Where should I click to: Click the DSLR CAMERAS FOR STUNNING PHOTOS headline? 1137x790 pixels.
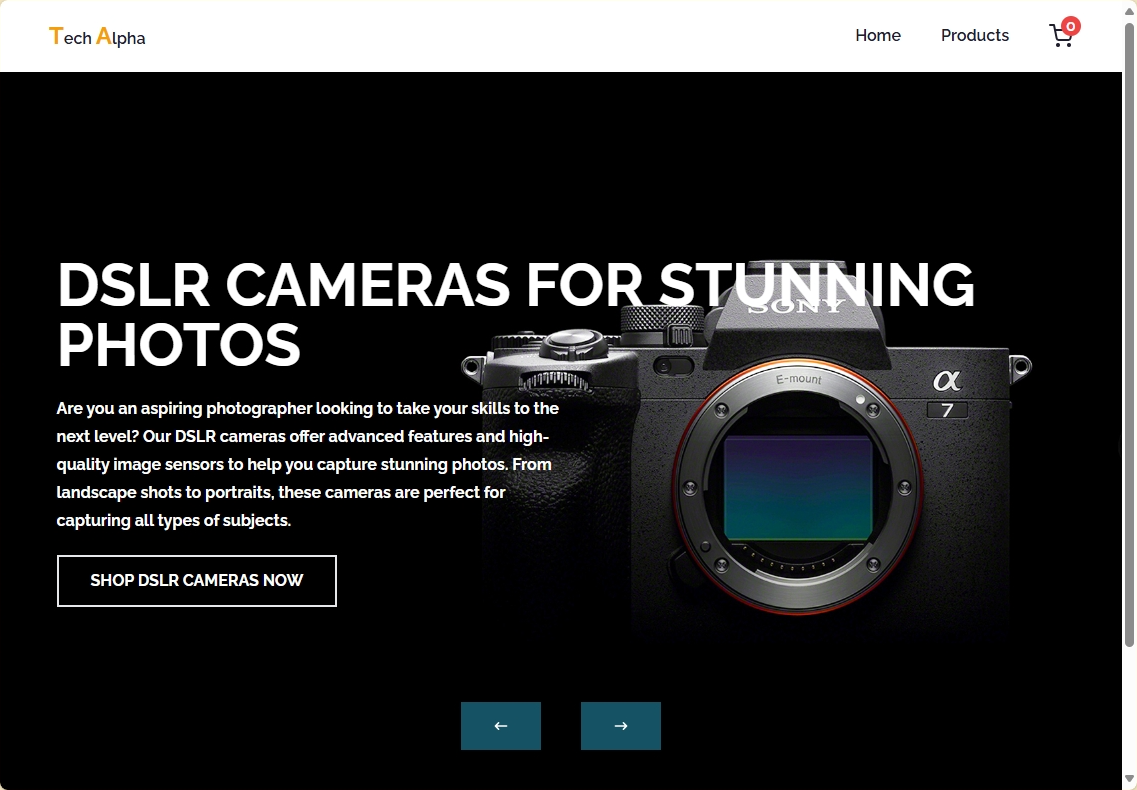pyautogui.click(x=516, y=315)
